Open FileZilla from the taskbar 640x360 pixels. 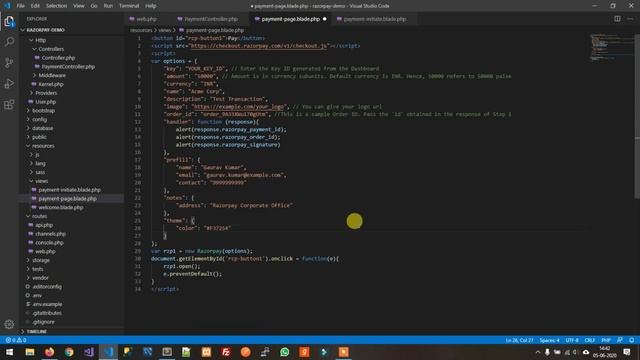point(226,352)
